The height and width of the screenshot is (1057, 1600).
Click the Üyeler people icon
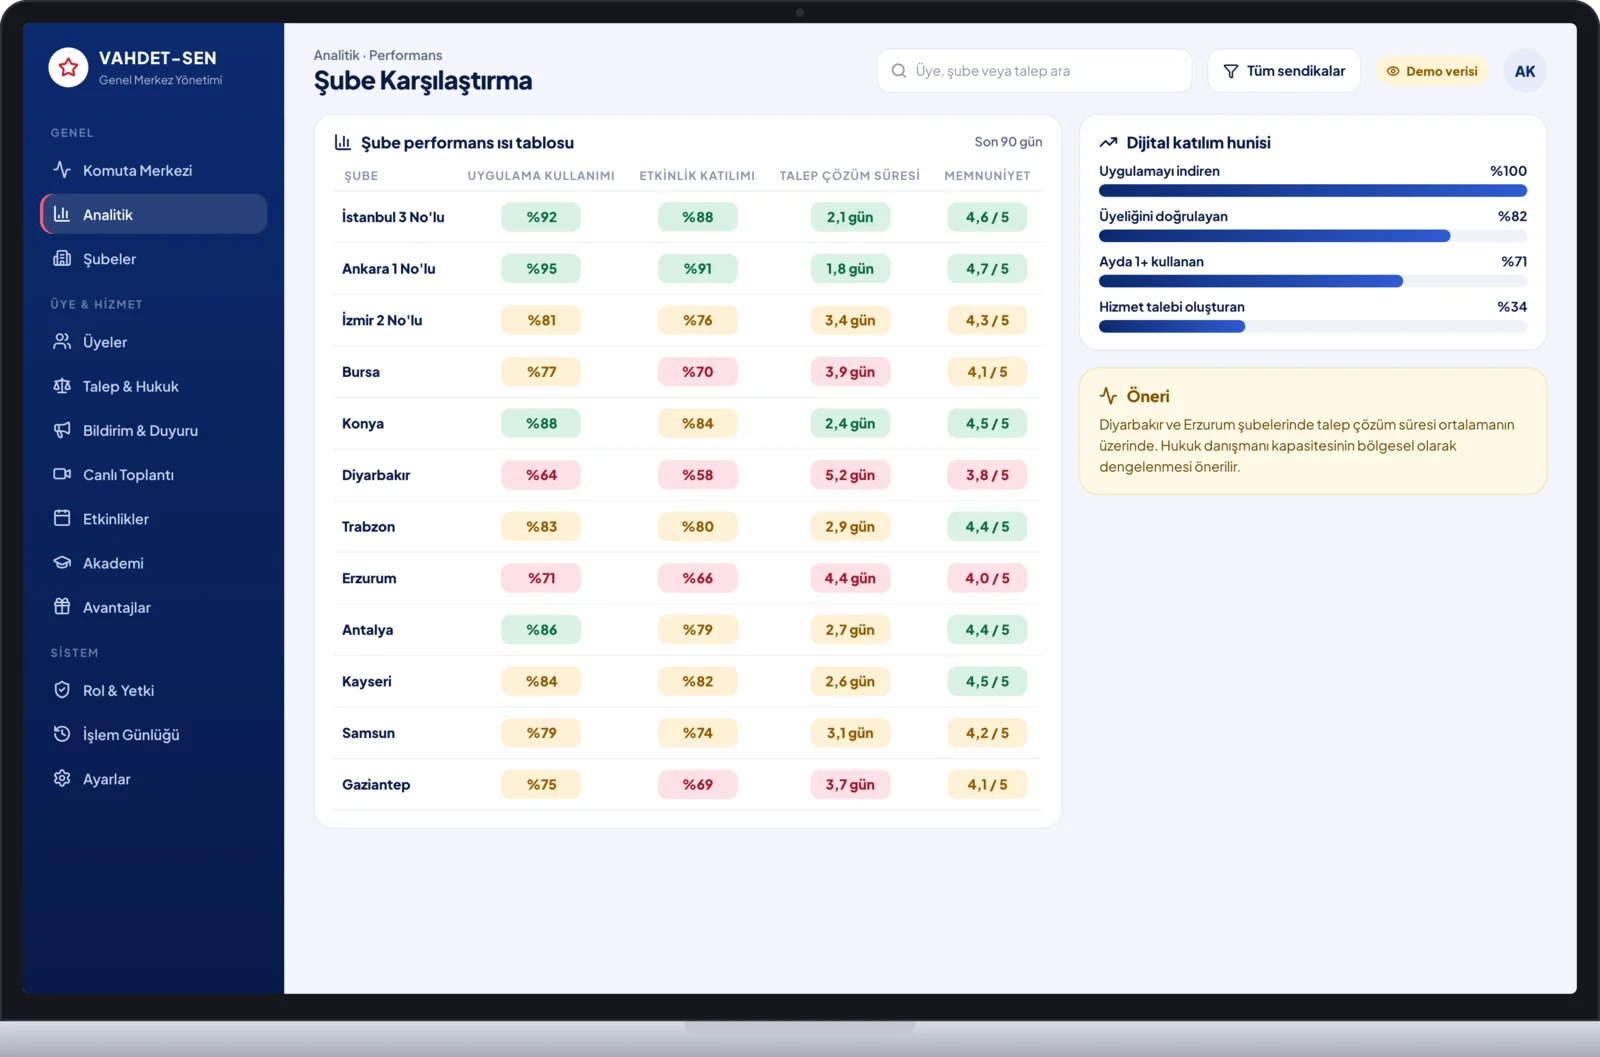62,342
